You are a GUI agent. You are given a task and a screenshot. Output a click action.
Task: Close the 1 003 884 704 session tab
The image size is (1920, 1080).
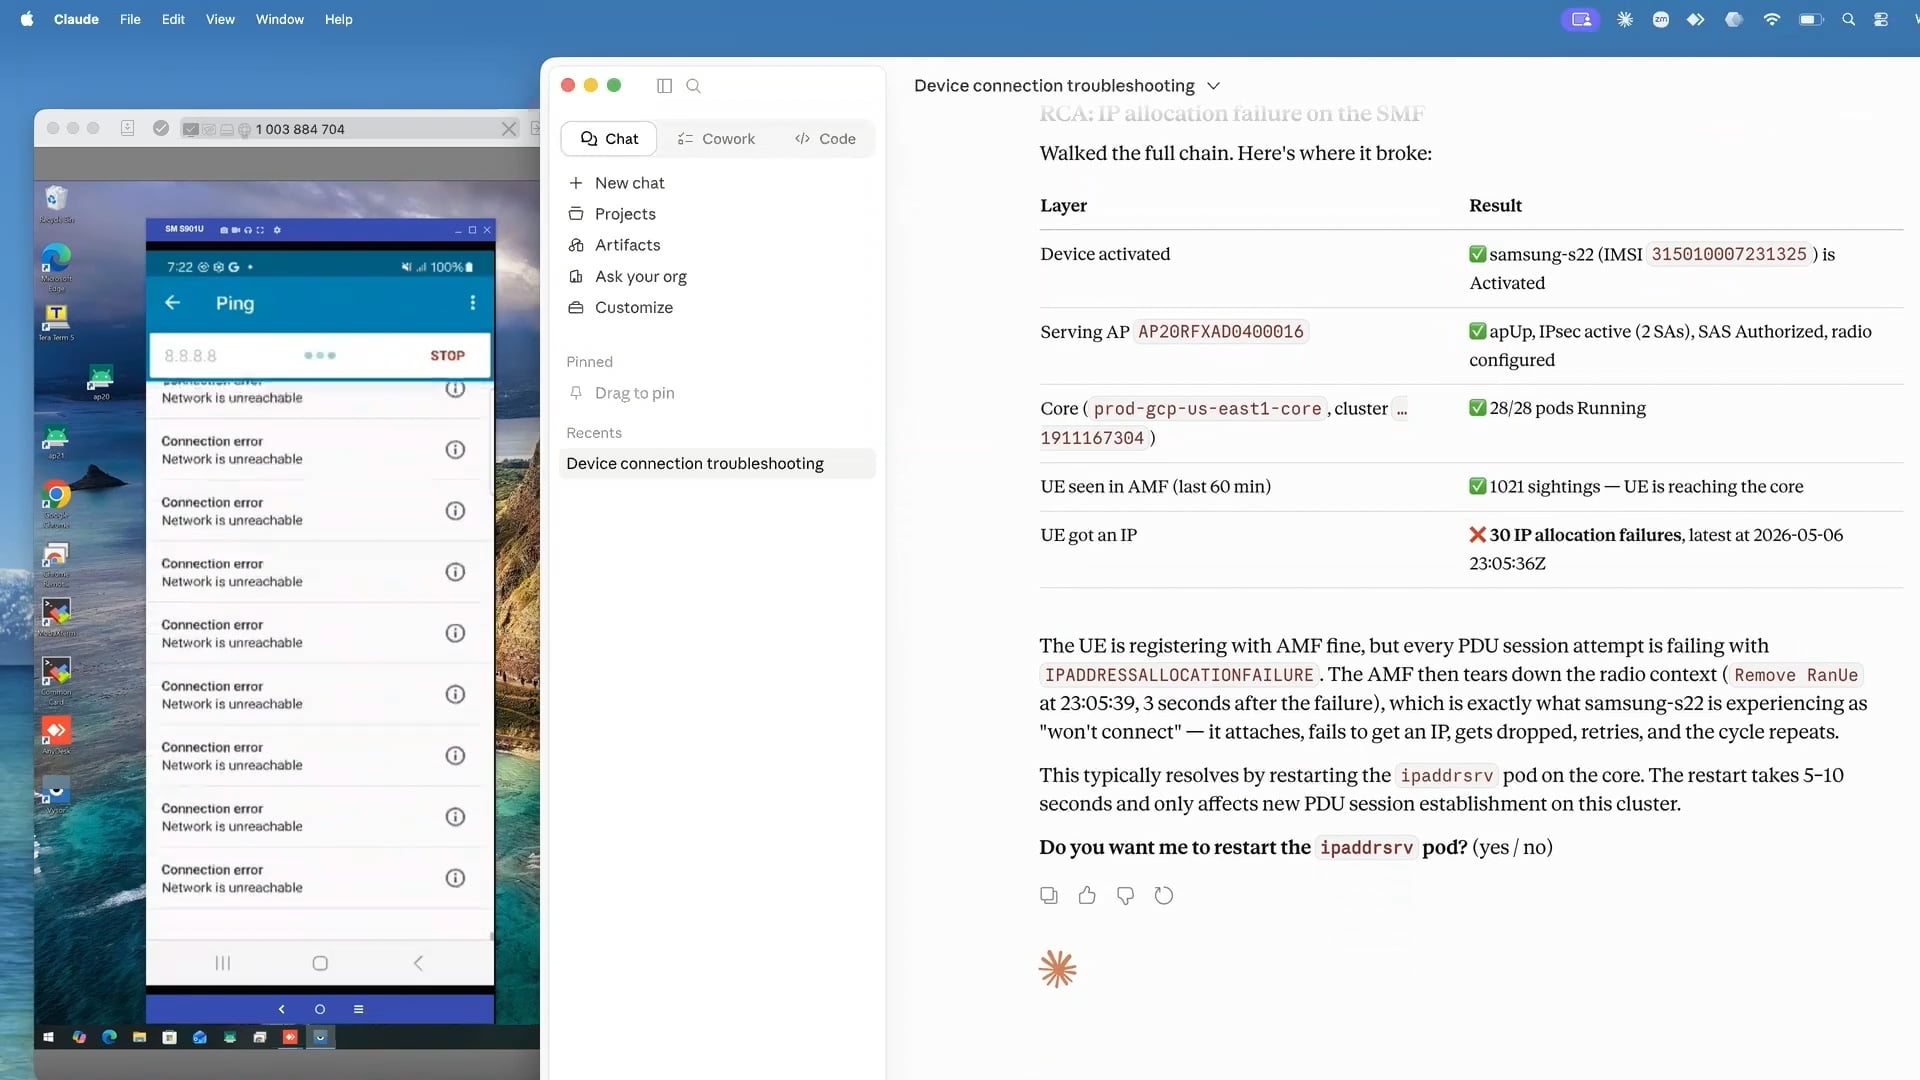509,129
